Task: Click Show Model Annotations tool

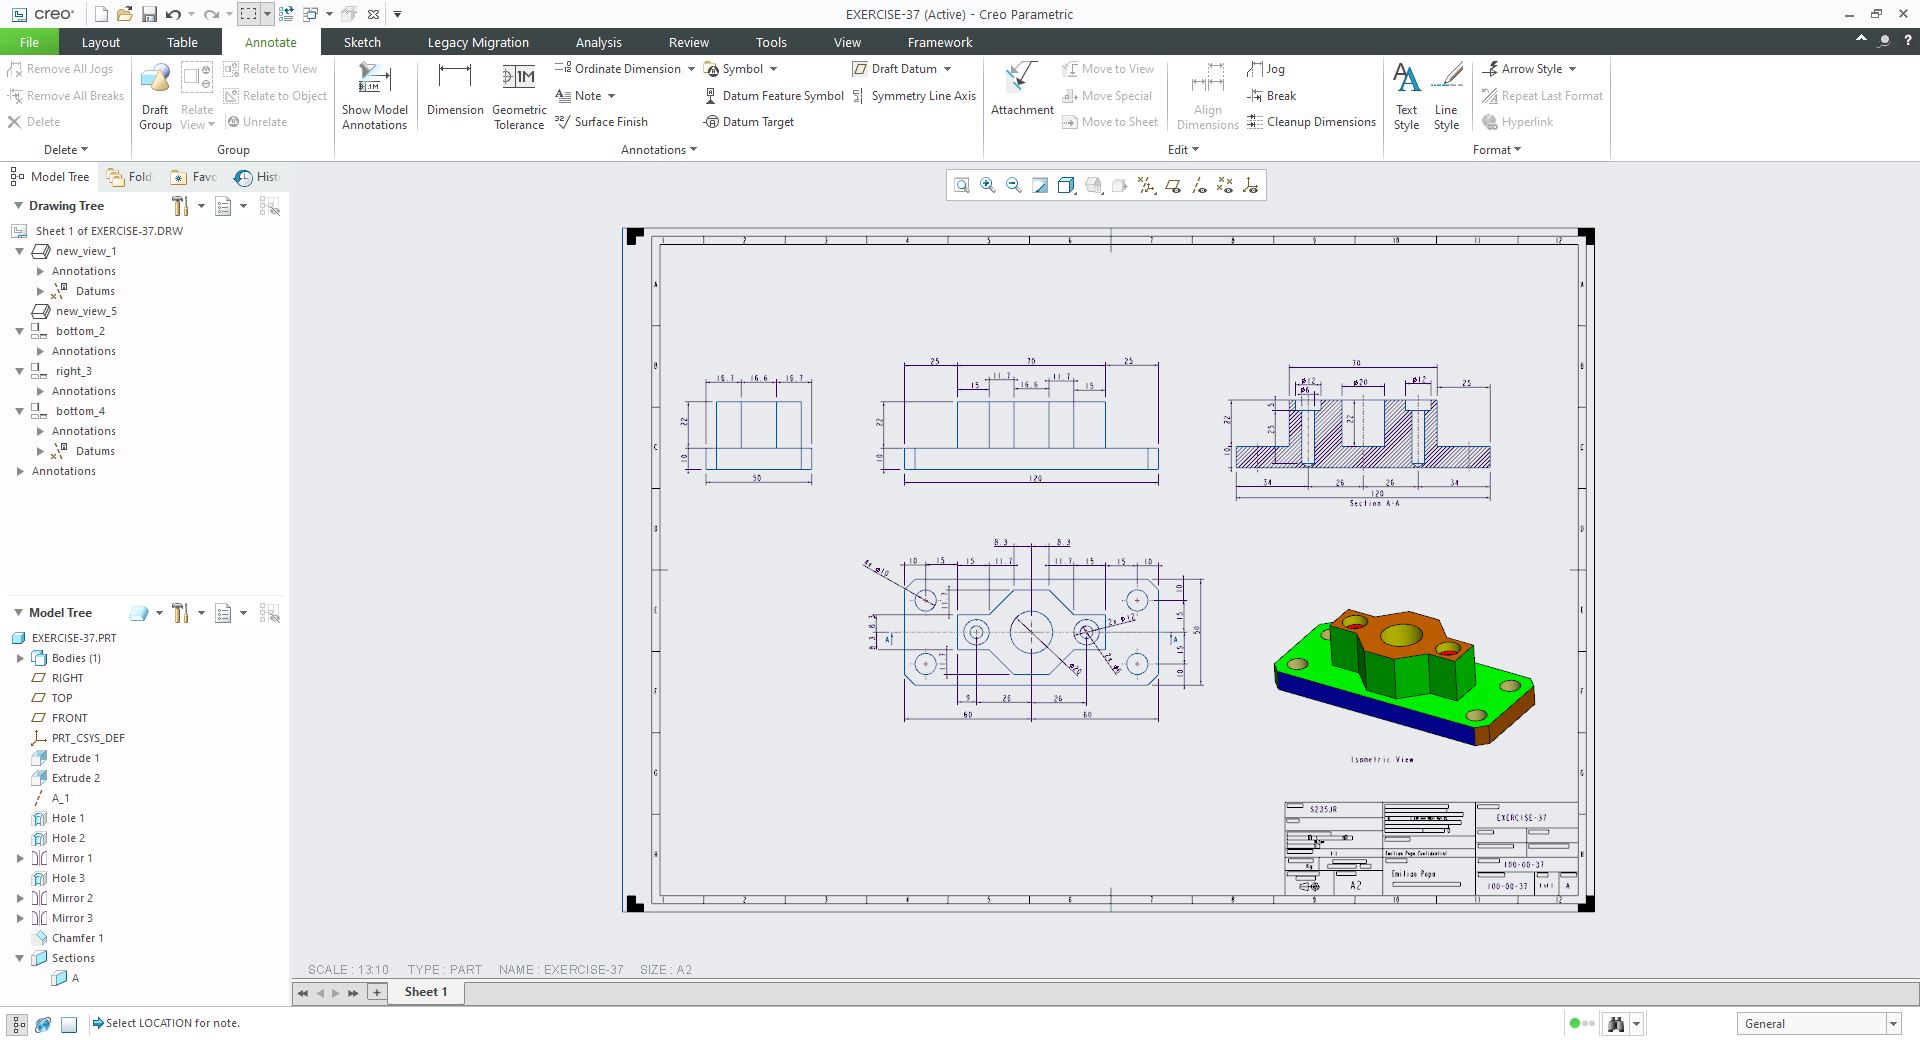Action: coord(374,96)
